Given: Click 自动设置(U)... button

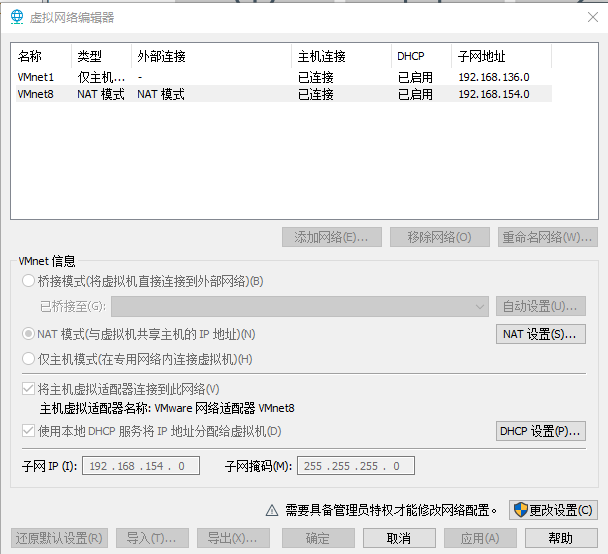Looking at the screenshot, I should click(x=541, y=306).
